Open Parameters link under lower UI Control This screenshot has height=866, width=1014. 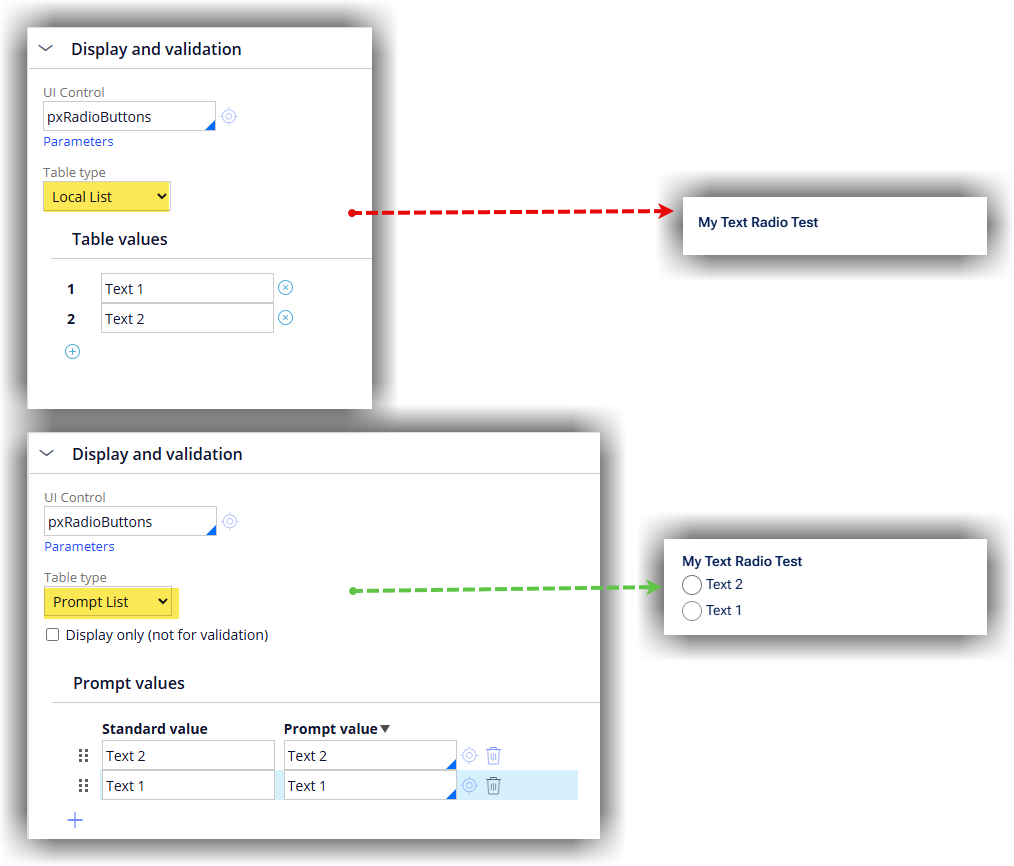point(79,547)
